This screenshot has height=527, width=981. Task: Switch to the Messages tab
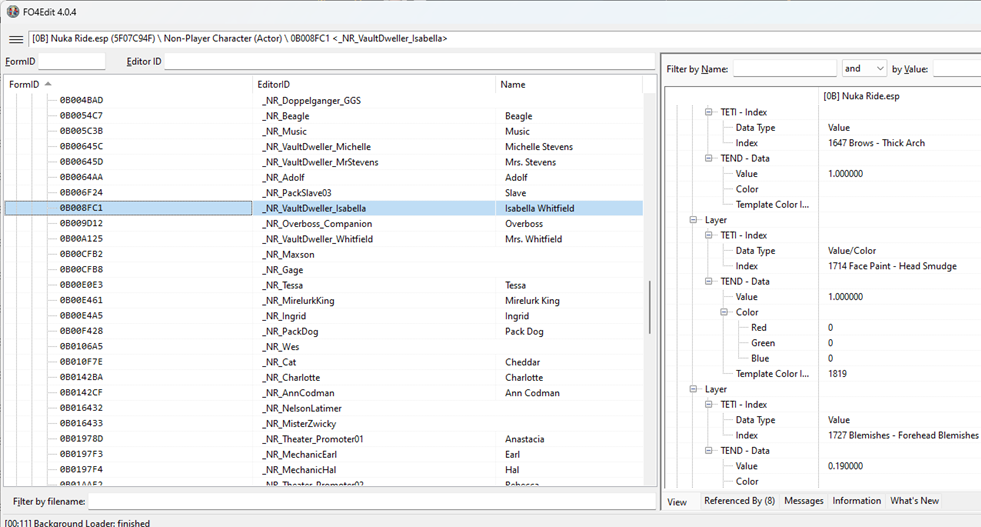point(803,501)
